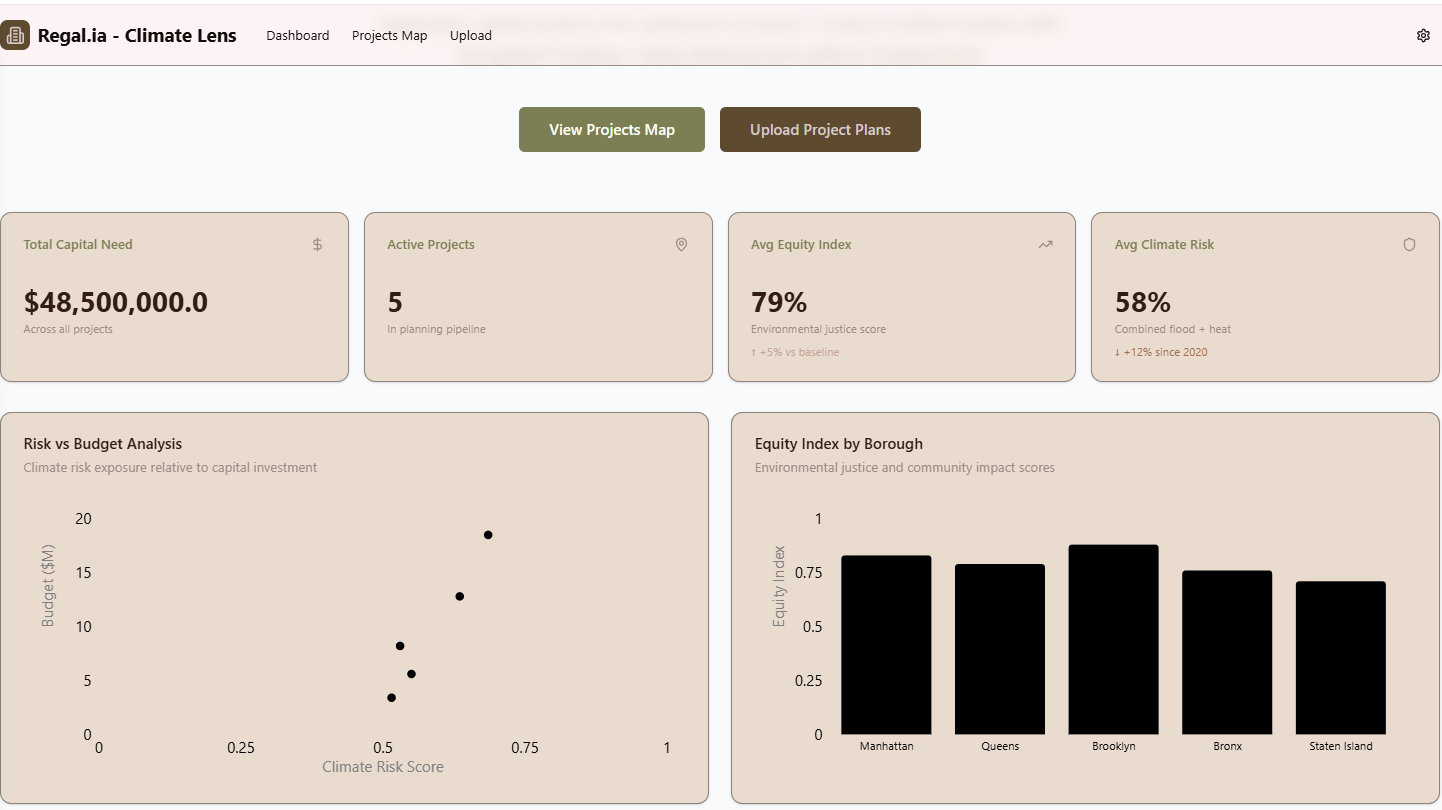The width and height of the screenshot is (1442, 810).
Task: Click 'Environmental justice score' text
Action: (x=818, y=329)
